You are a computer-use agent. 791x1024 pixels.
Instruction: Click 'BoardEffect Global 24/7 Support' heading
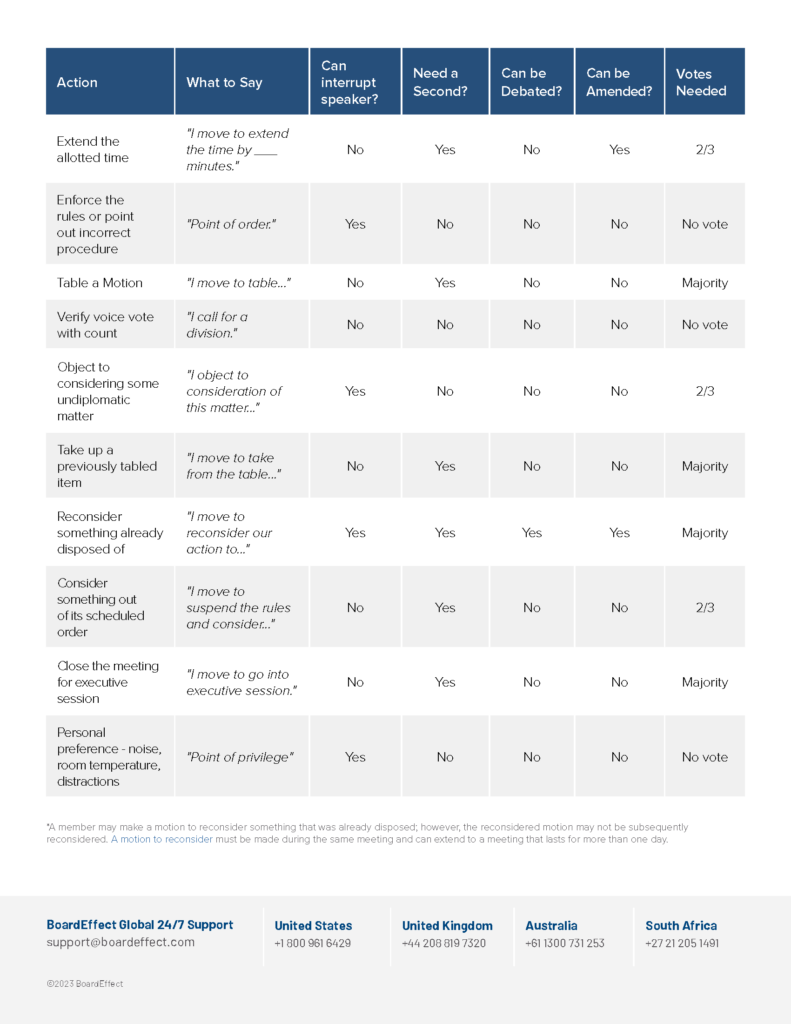point(140,925)
